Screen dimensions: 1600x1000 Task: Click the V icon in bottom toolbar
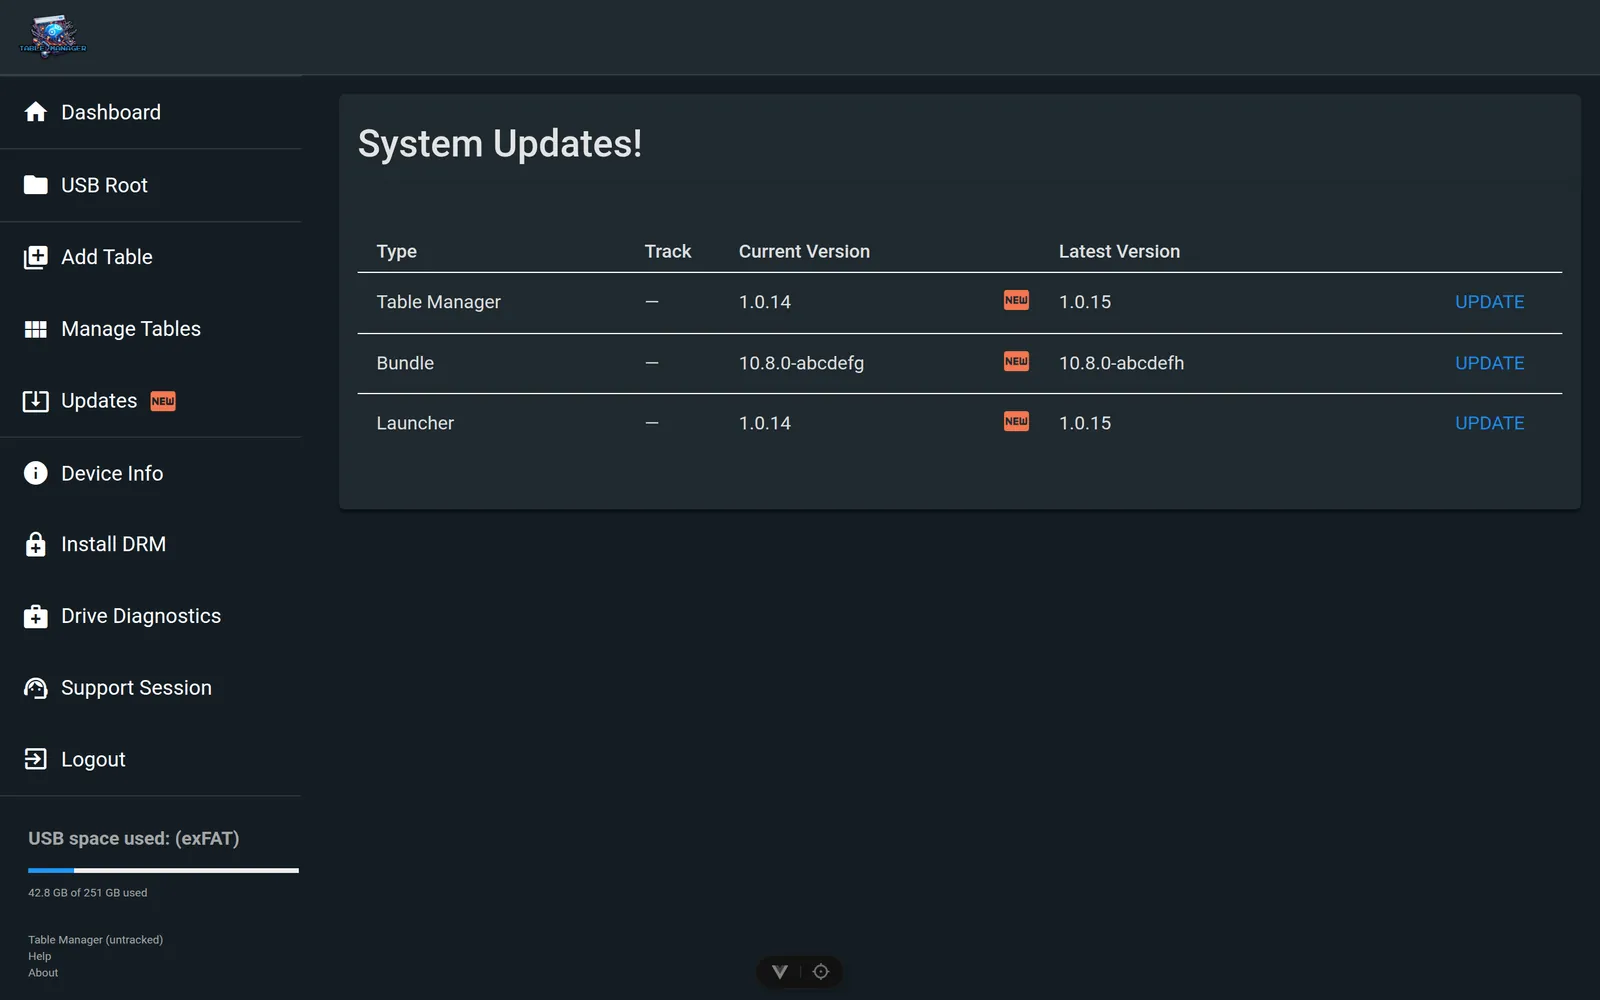[780, 972]
